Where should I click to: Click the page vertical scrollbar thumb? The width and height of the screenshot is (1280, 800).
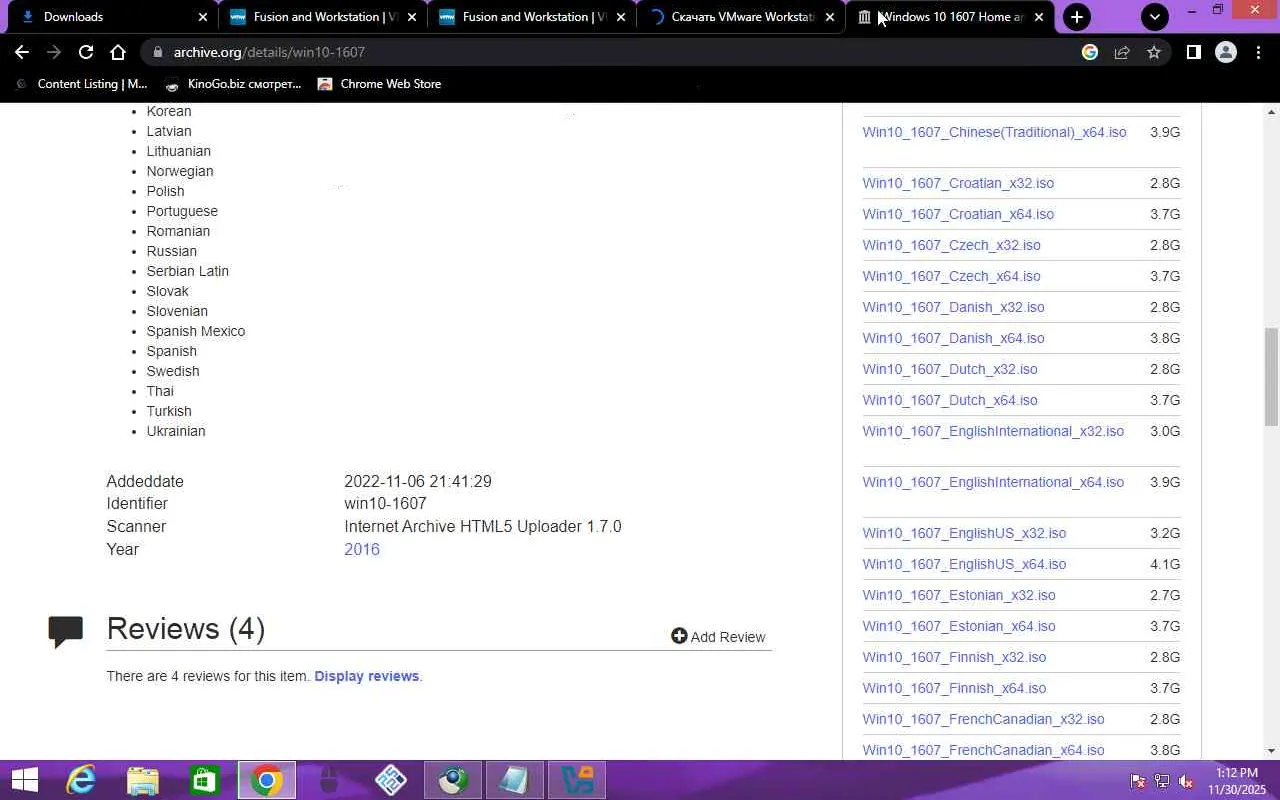pos(1271,376)
